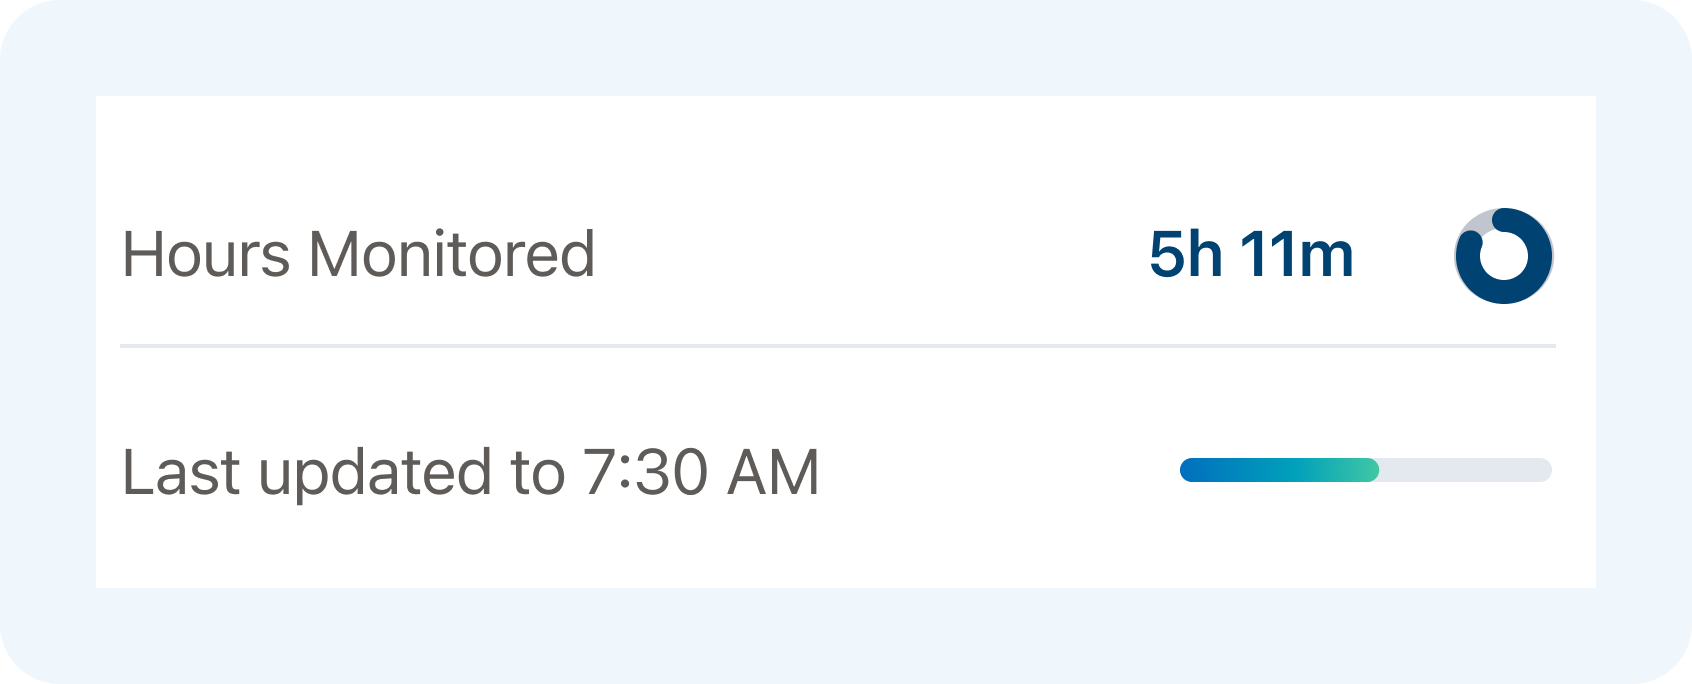
Task: Click the 7:30 AM time text
Action: coord(700,472)
